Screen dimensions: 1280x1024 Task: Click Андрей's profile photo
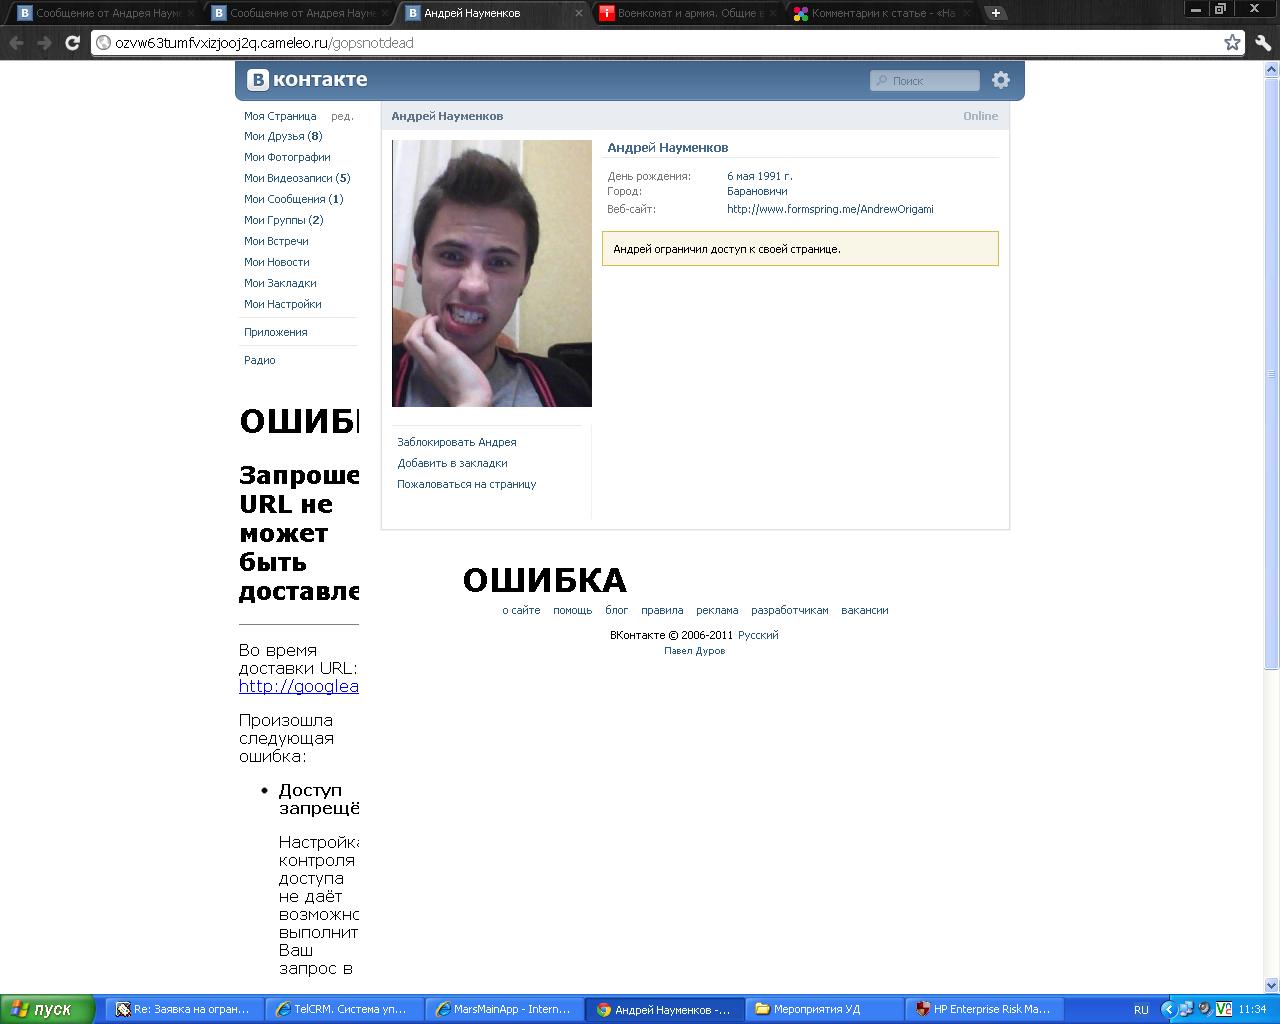[x=492, y=273]
